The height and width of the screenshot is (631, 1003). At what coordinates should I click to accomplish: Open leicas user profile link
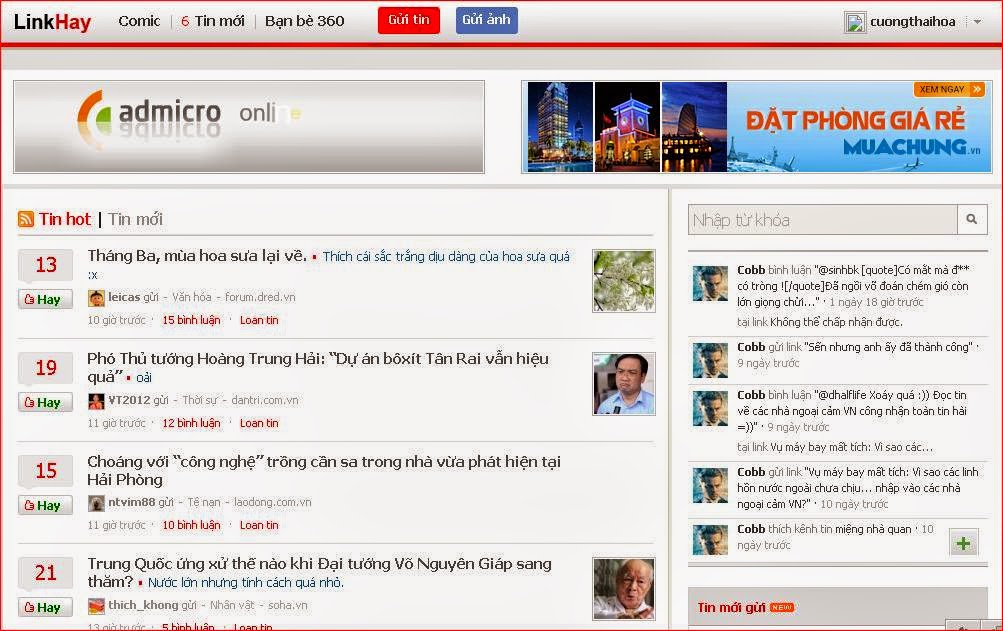[x=124, y=297]
